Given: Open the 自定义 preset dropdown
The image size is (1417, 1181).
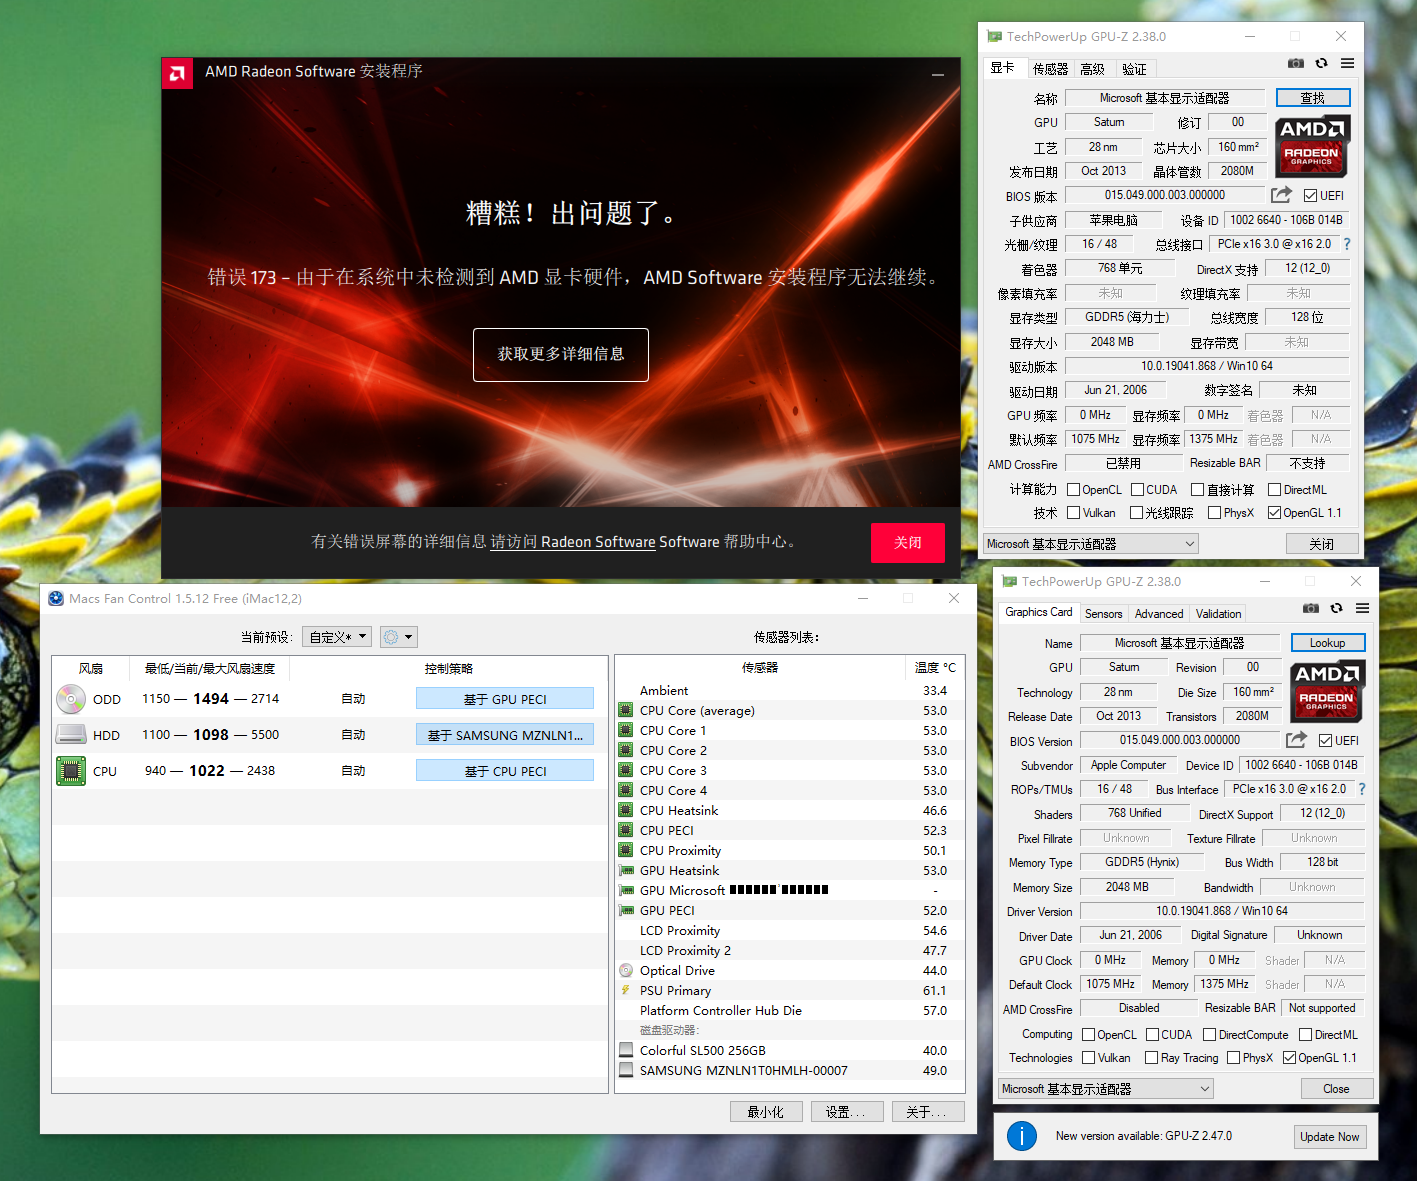Looking at the screenshot, I should [x=336, y=637].
